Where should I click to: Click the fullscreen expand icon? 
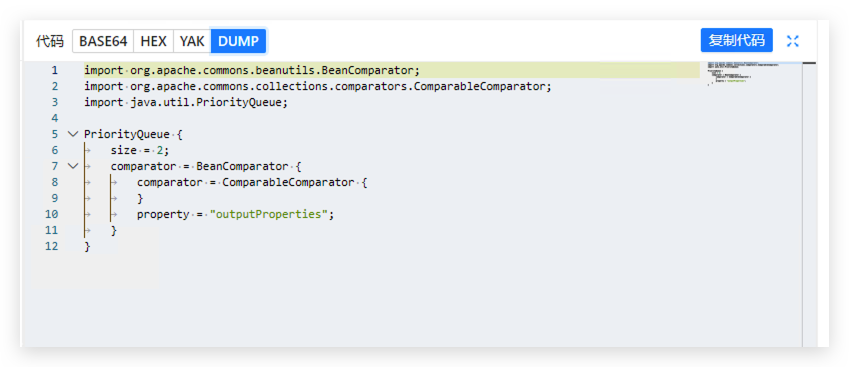[793, 41]
